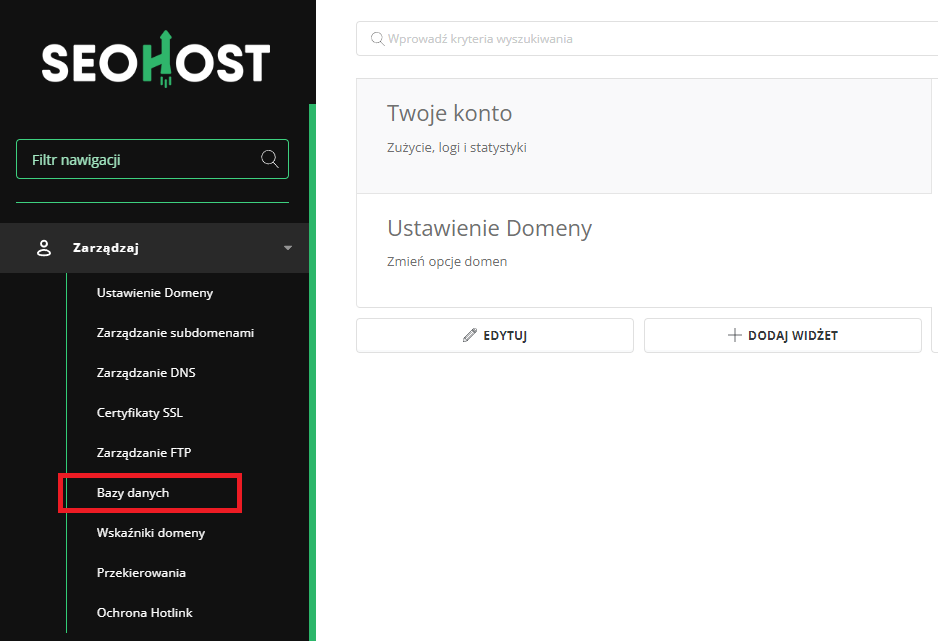Image resolution: width=938 pixels, height=641 pixels.
Task: Open Zarządzanie DNS in the sidebar
Action: coord(146,373)
